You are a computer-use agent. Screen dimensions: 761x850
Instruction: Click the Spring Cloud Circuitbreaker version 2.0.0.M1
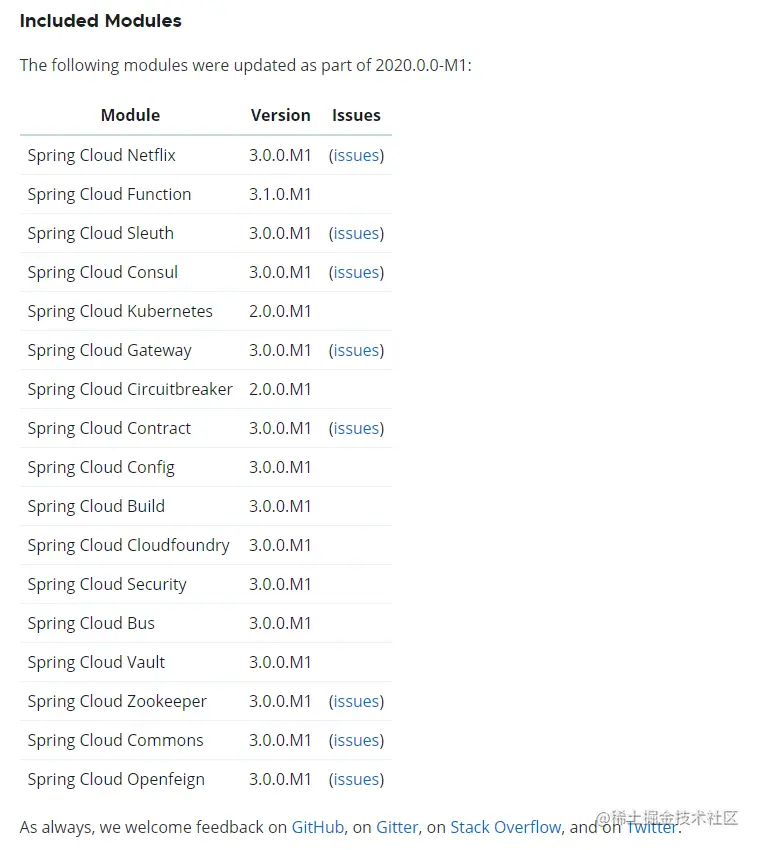tap(280, 389)
